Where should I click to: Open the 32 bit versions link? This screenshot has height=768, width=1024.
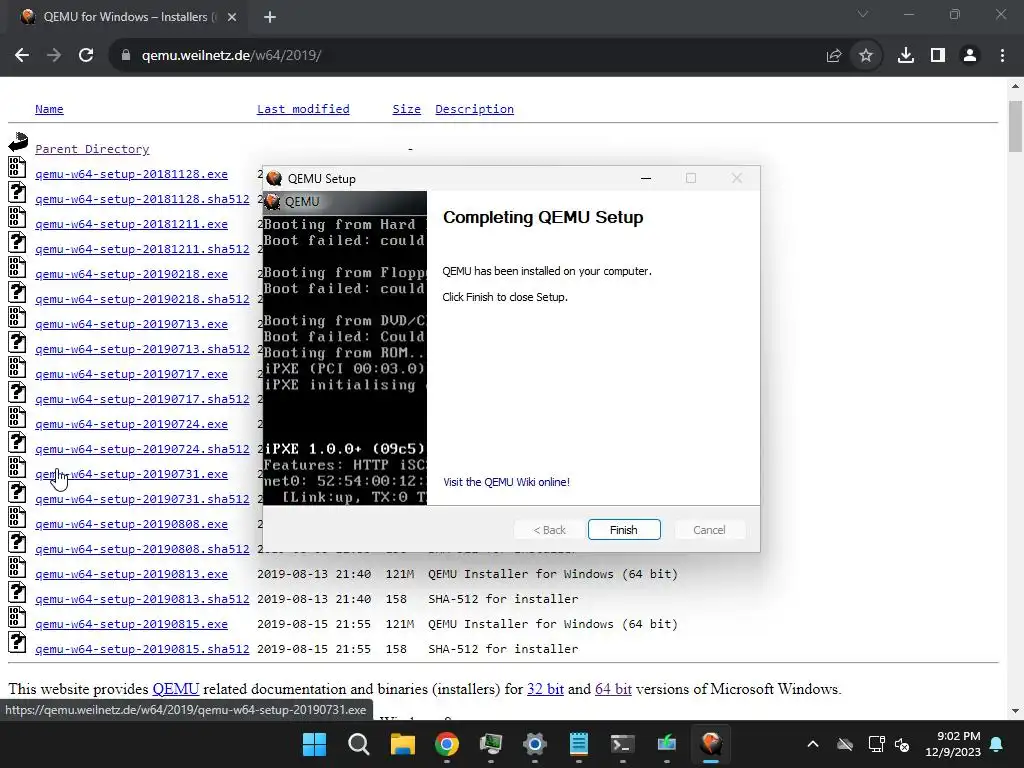pos(545,689)
